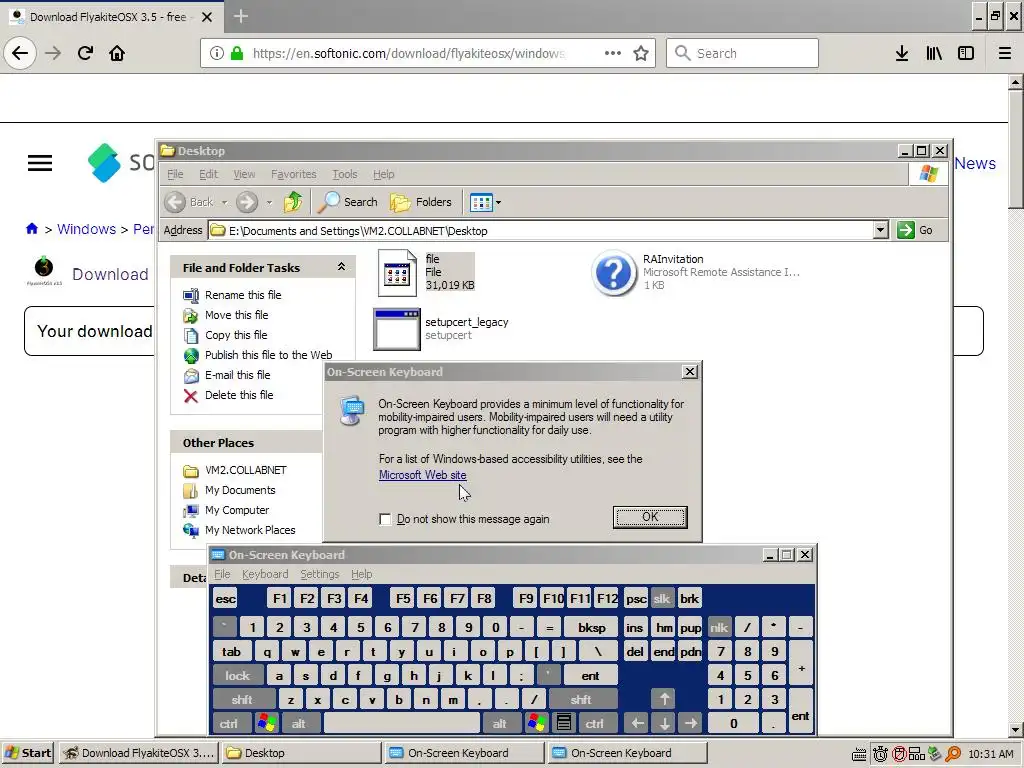Click Explorer Search toolbar button
This screenshot has width=1024, height=768.
pyautogui.click(x=347, y=202)
